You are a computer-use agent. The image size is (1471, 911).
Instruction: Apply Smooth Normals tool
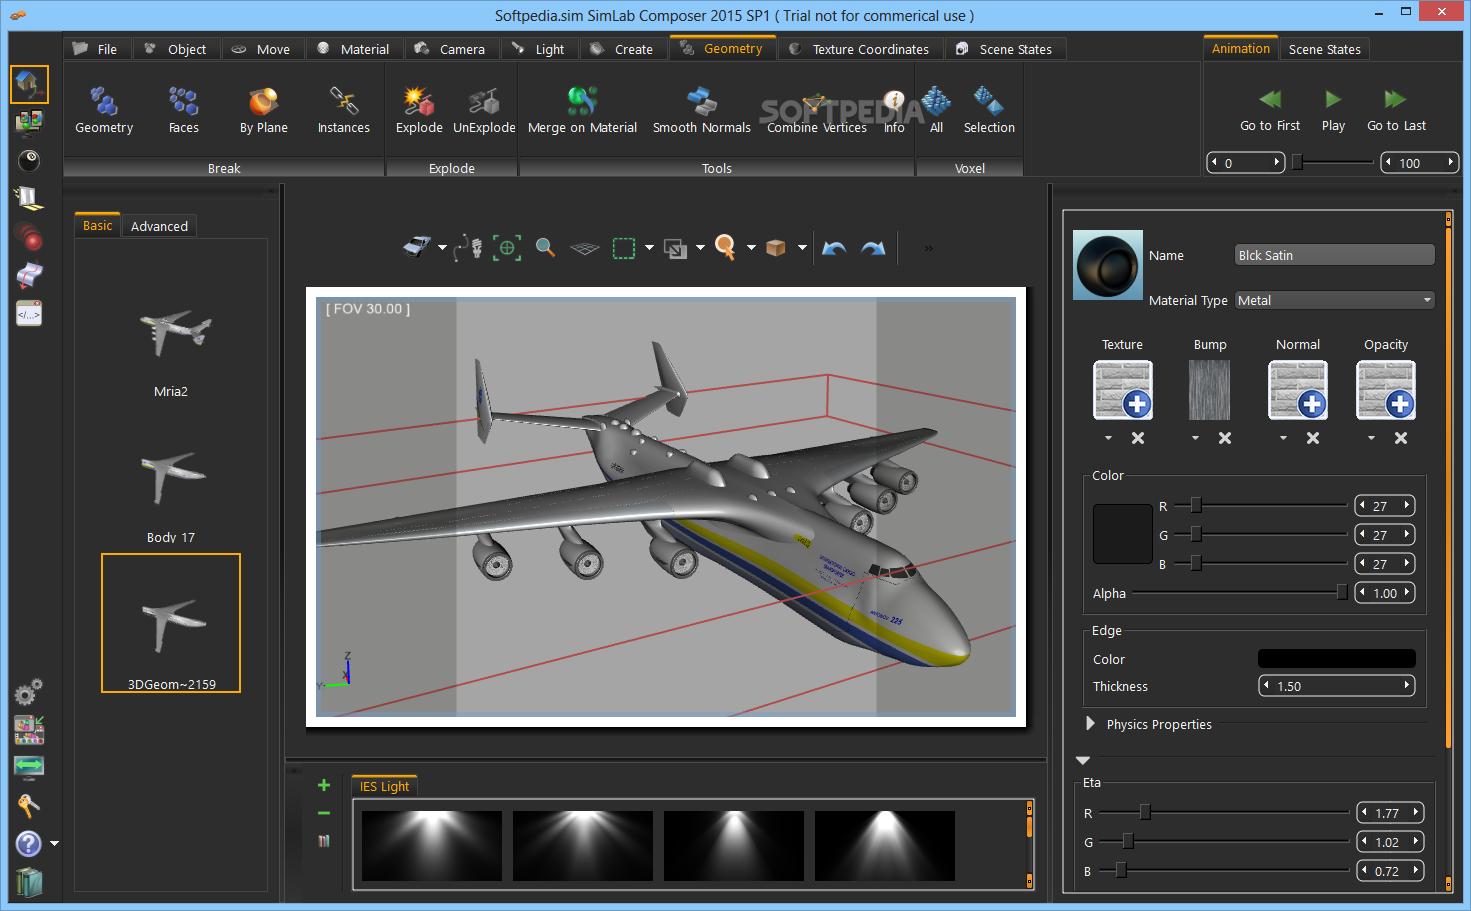click(x=701, y=110)
